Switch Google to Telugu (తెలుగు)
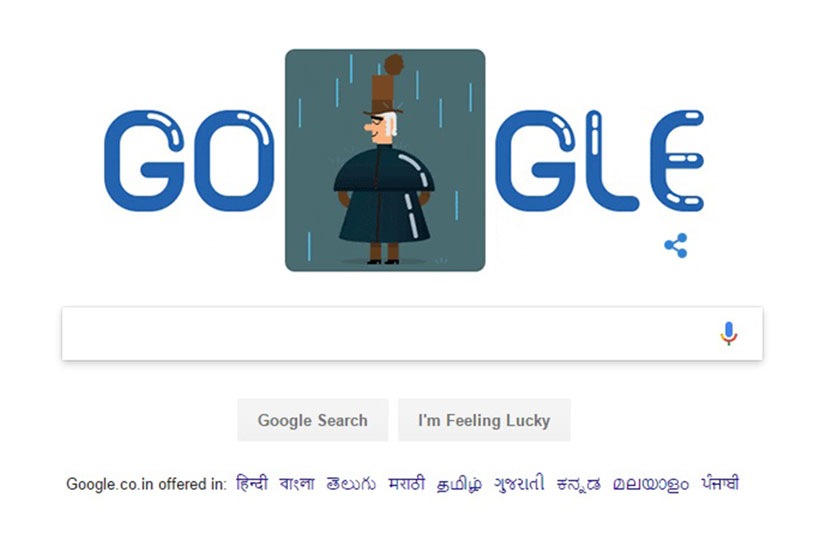This screenshot has width=830, height=553. [351, 484]
